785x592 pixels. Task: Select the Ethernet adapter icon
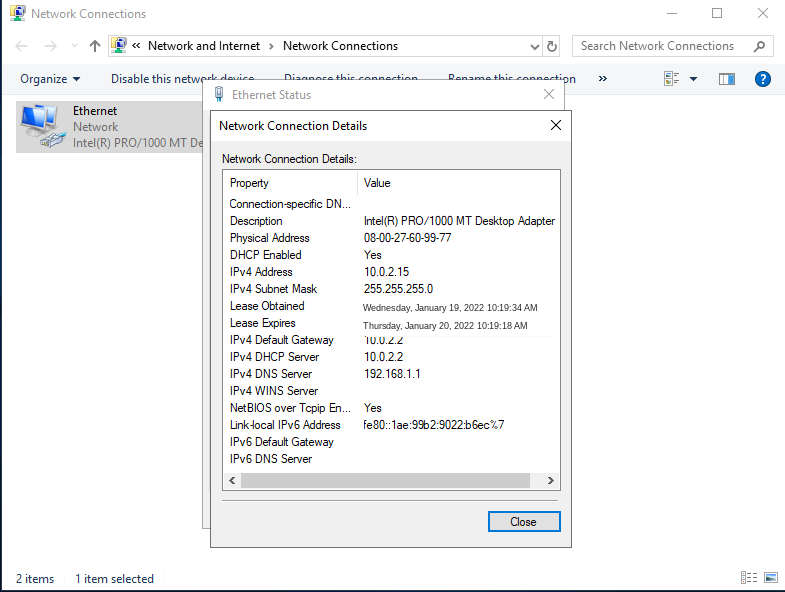(x=44, y=127)
